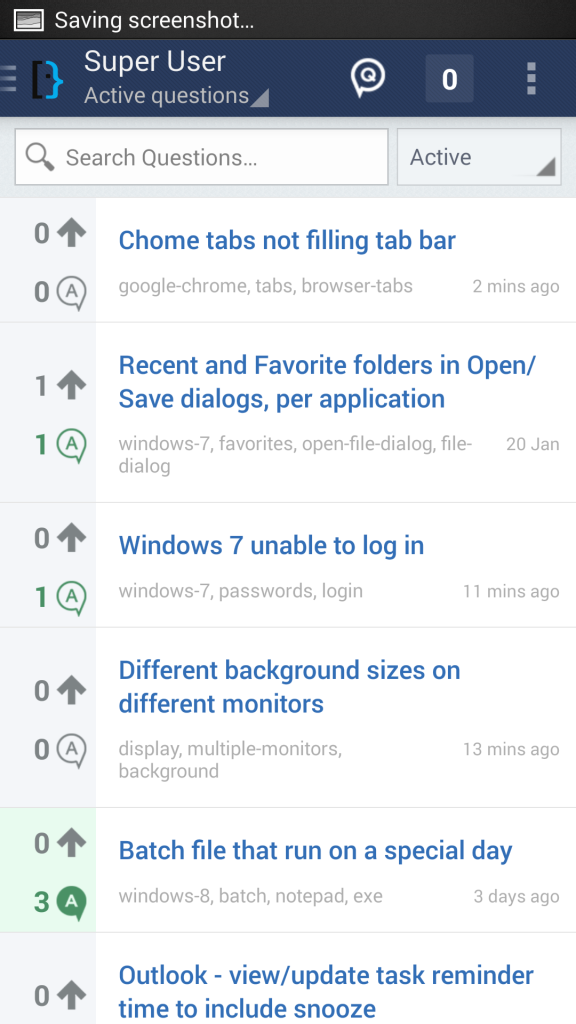This screenshot has width=576, height=1024.
Task: Focus the Search Questions input field
Action: click(x=202, y=157)
